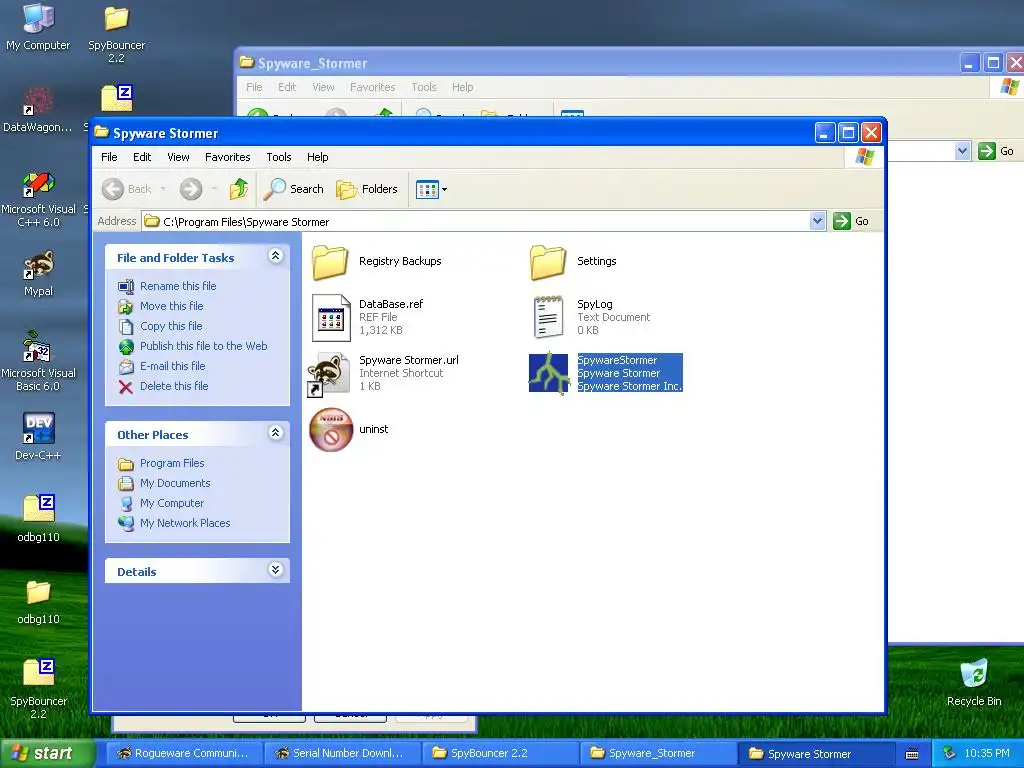The image size is (1024, 768).
Task: Open the Tools menu in Spyware Stormer
Action: [x=278, y=157]
